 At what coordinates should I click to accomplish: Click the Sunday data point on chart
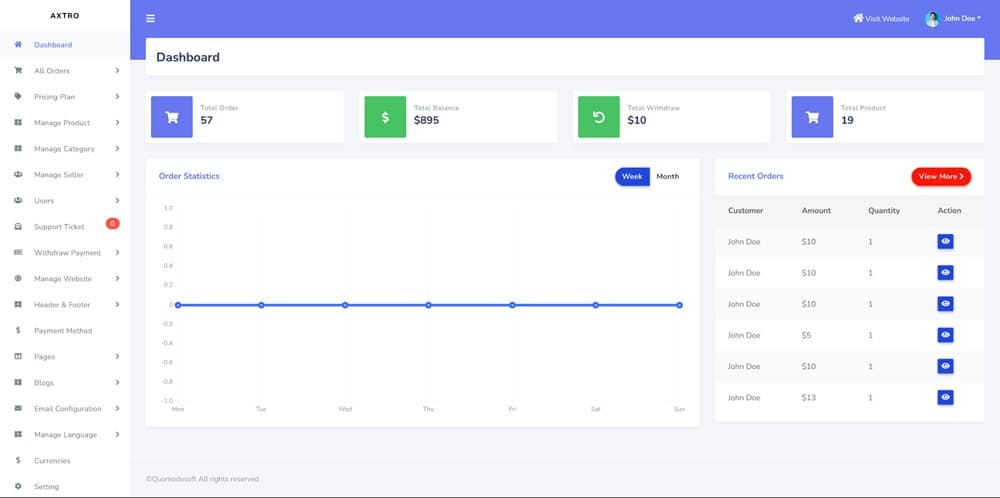click(x=679, y=305)
